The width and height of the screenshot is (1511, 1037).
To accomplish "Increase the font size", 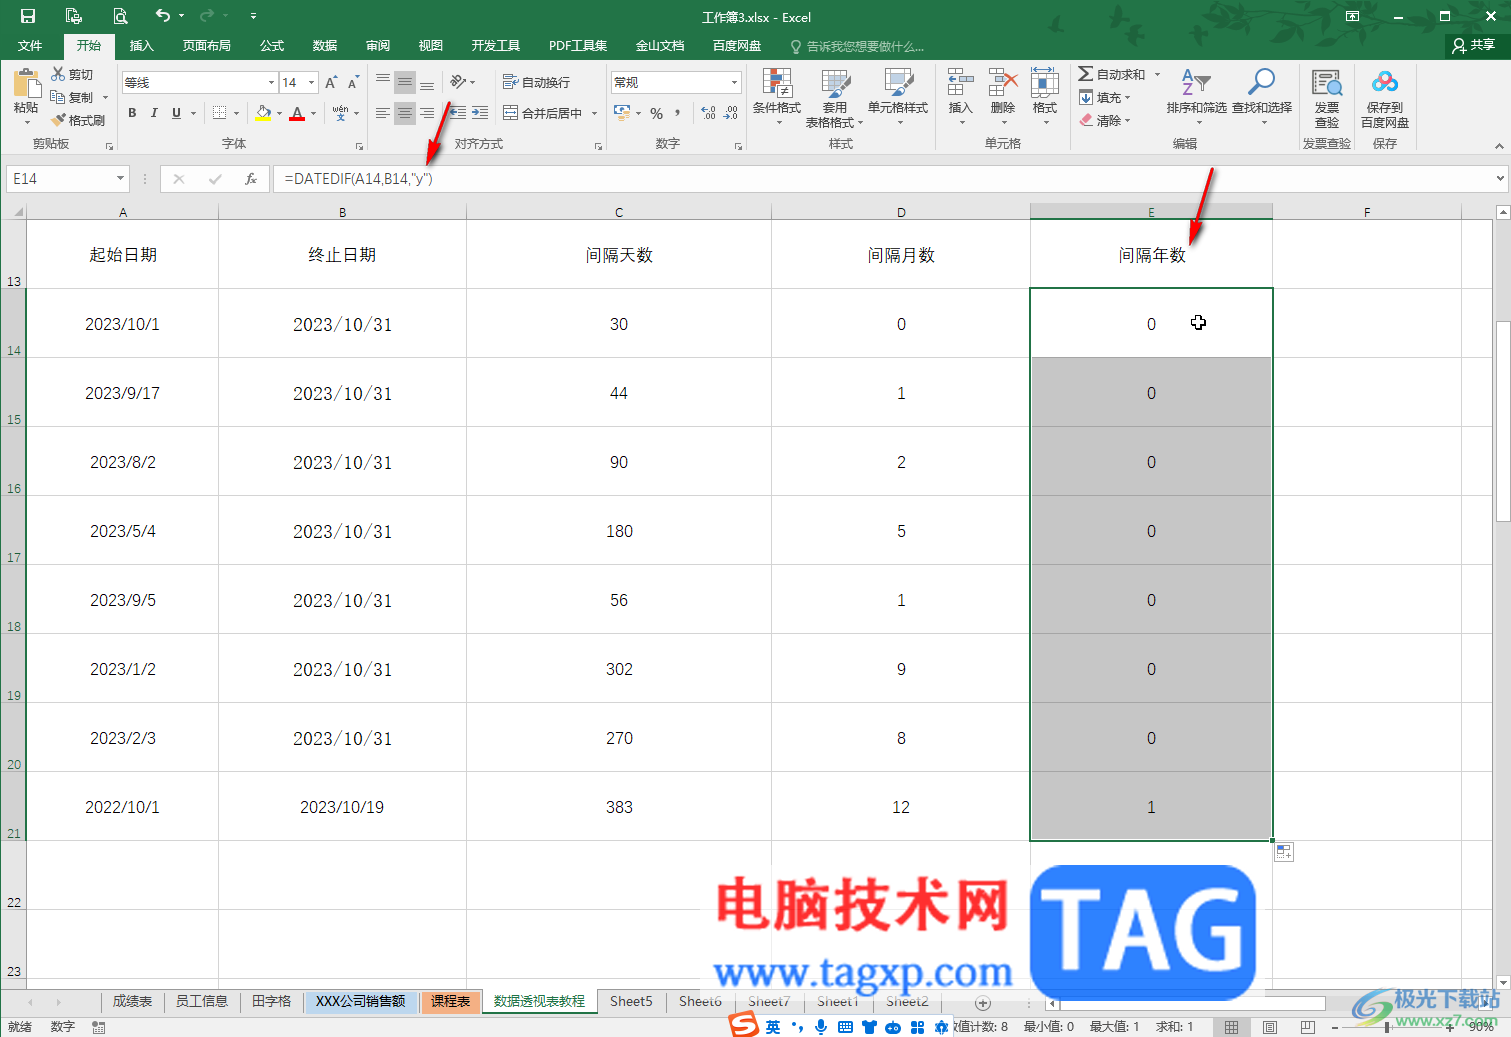I will pyautogui.click(x=331, y=83).
